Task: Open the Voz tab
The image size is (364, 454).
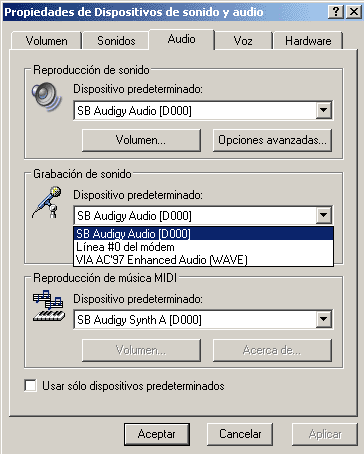Action: pyautogui.click(x=243, y=41)
